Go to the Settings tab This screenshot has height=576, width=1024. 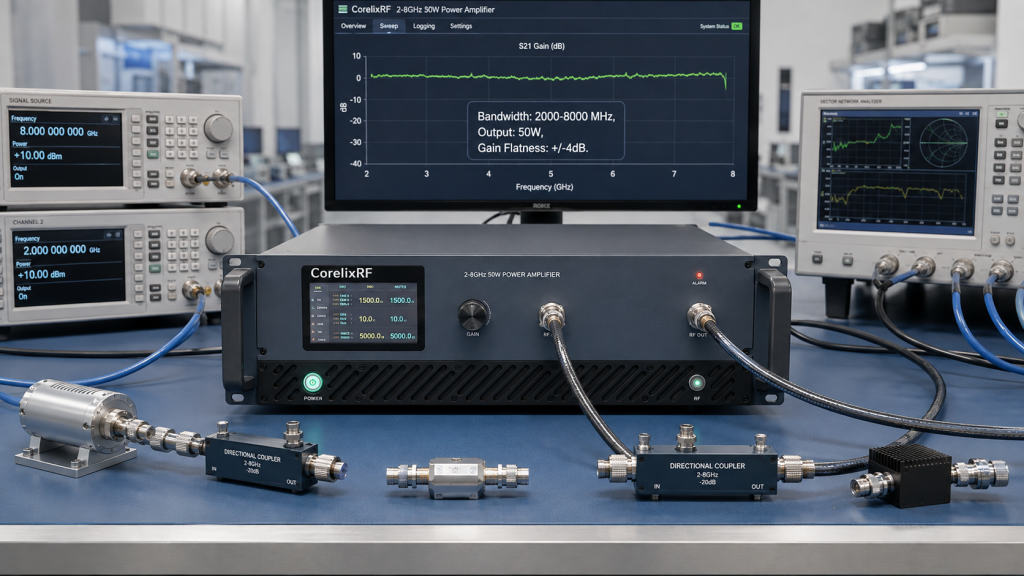(461, 26)
